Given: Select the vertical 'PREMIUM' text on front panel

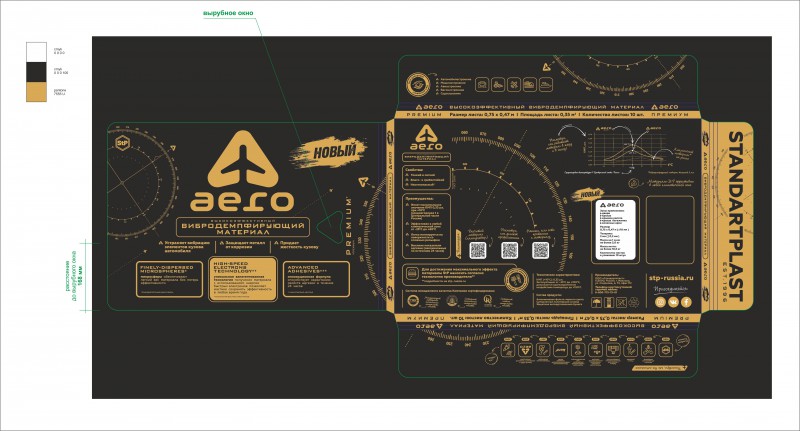Looking at the screenshot, I should (349, 226).
